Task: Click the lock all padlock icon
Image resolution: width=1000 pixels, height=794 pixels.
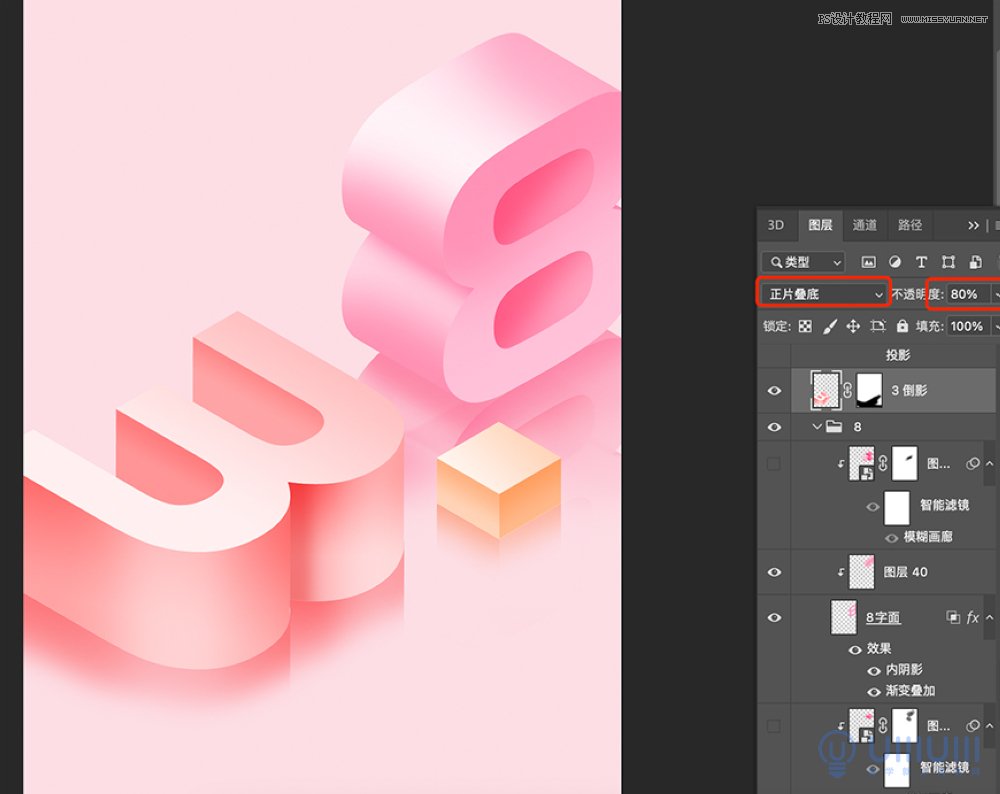Action: (902, 326)
